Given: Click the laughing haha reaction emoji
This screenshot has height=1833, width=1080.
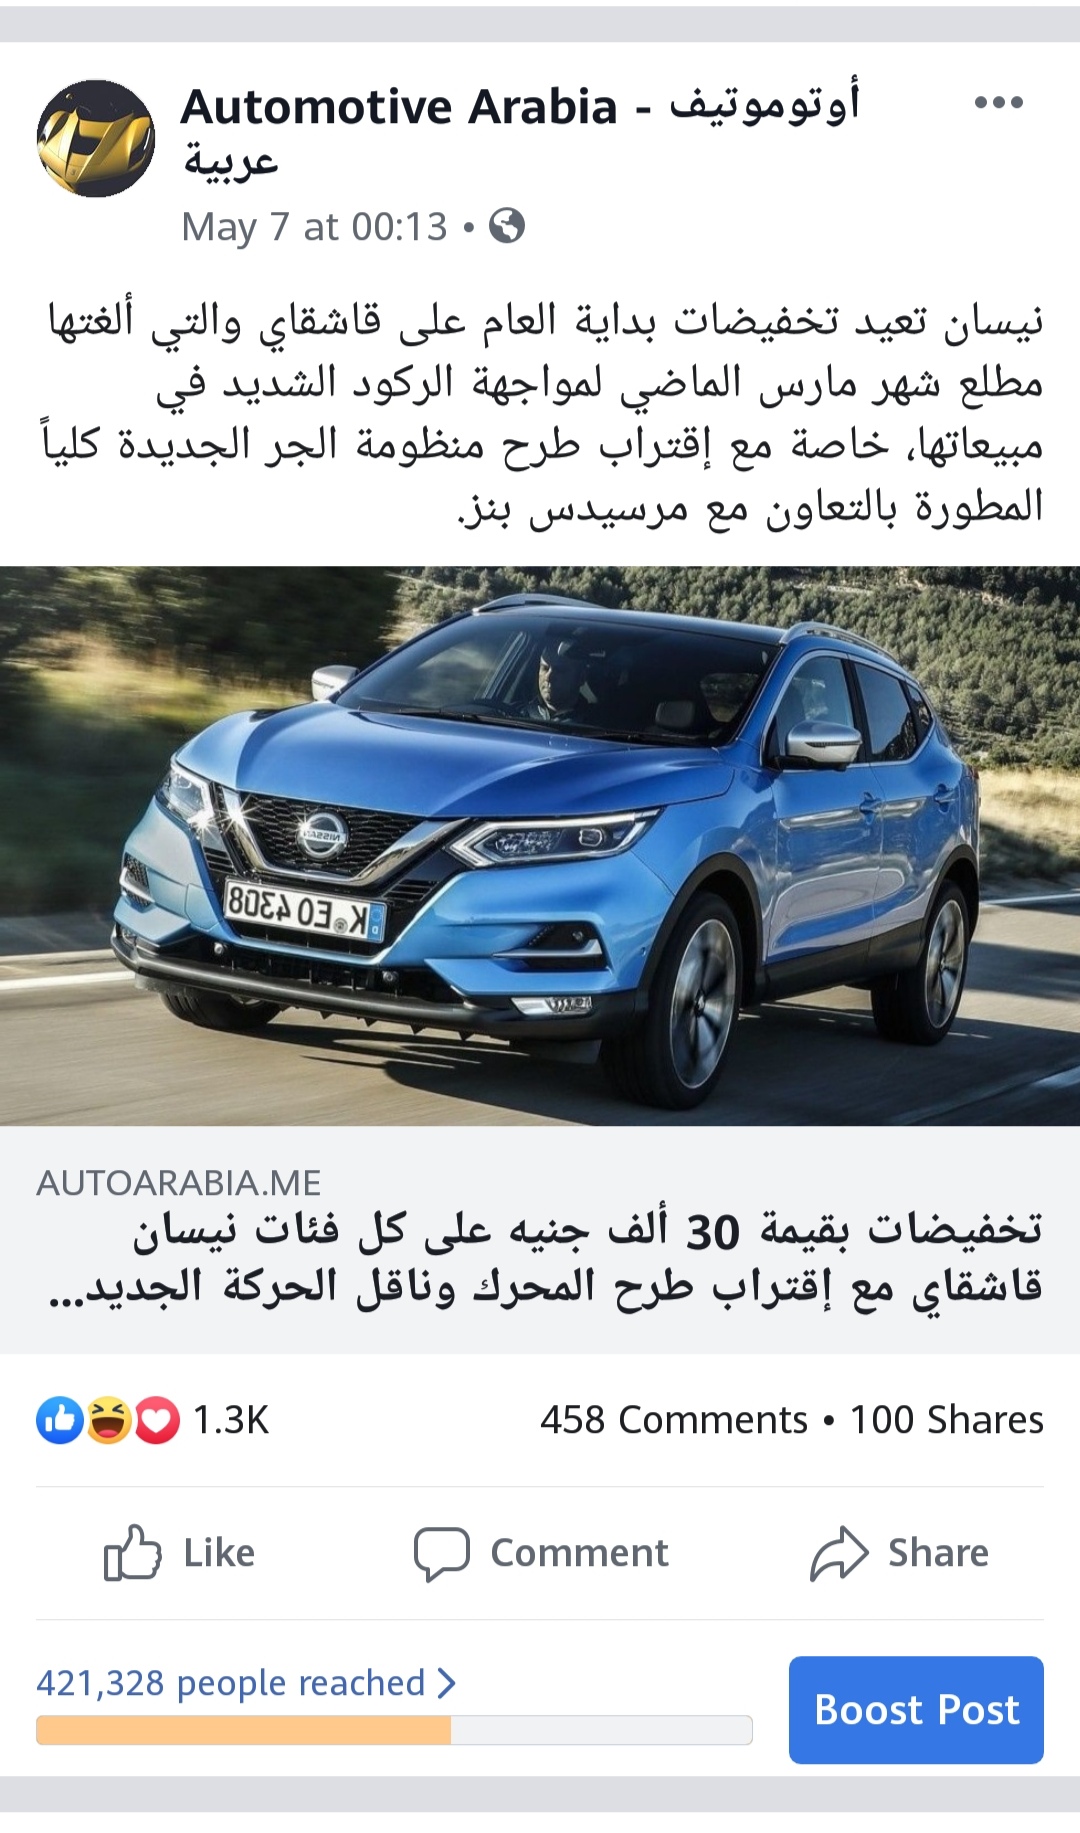Looking at the screenshot, I should pyautogui.click(x=108, y=1420).
